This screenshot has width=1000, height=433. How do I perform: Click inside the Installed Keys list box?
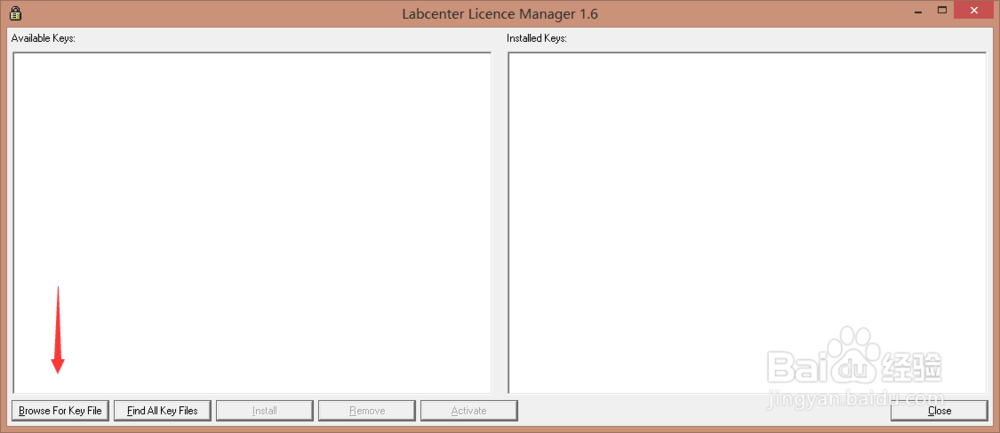click(x=747, y=223)
